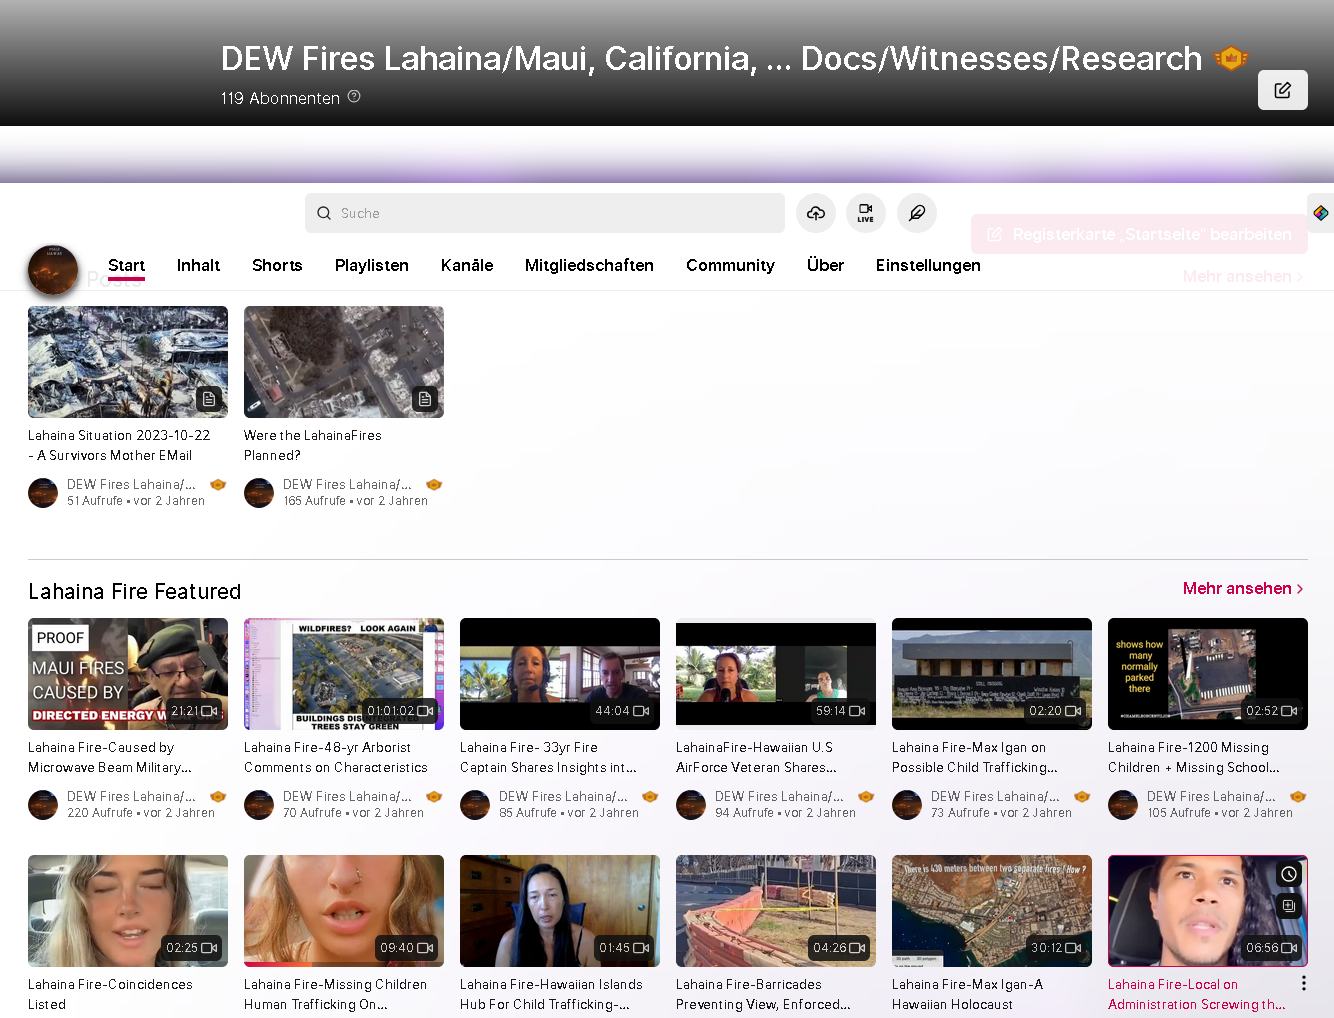The image size is (1334, 1018).
Task: Open title Lahaina Fire-Local on Administration Screwing
Action: point(1197,994)
